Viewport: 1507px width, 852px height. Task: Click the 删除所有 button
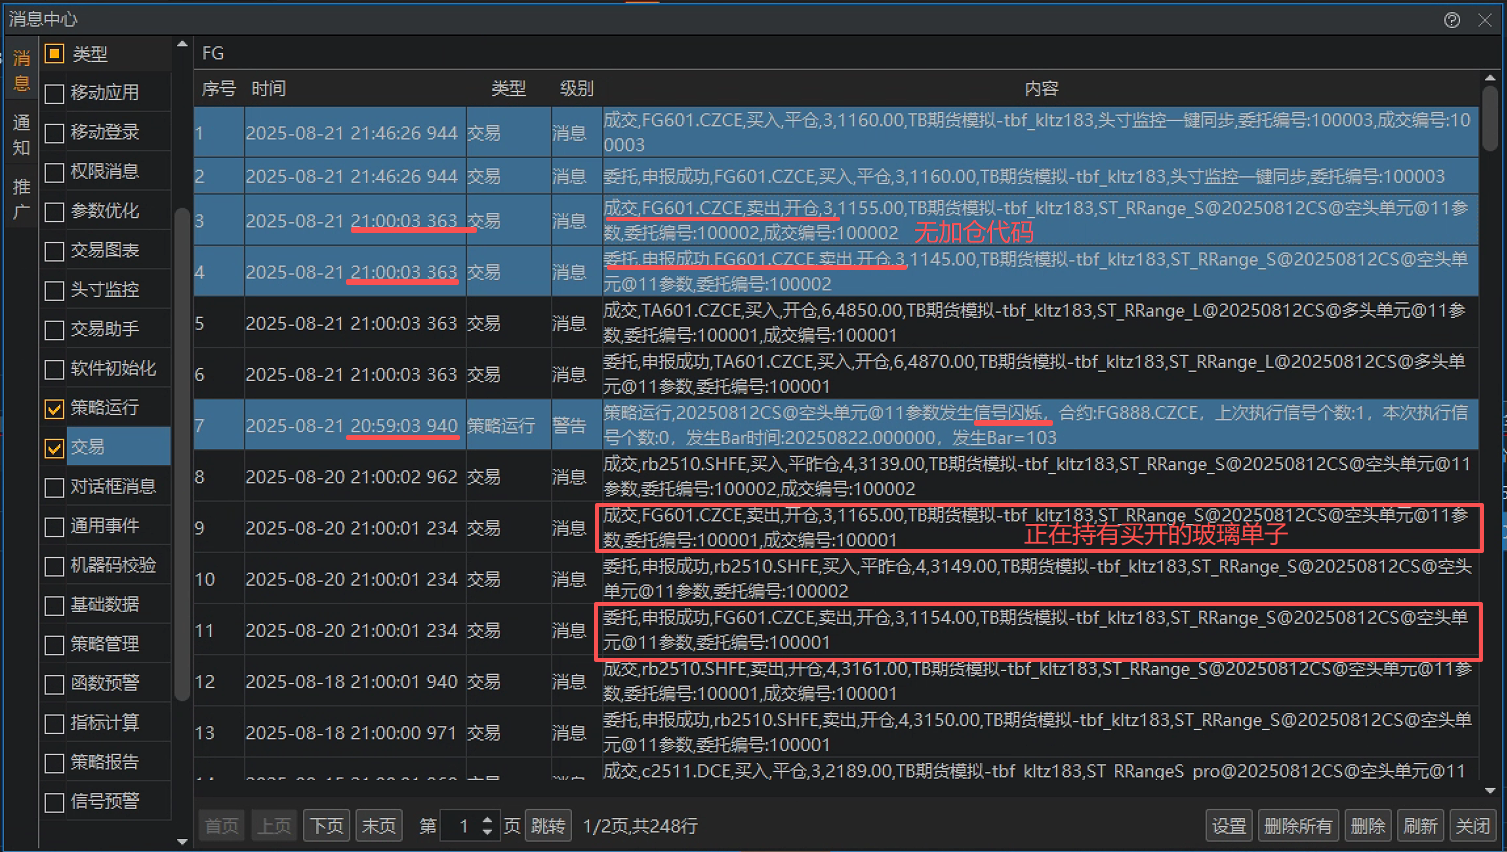(x=1298, y=826)
